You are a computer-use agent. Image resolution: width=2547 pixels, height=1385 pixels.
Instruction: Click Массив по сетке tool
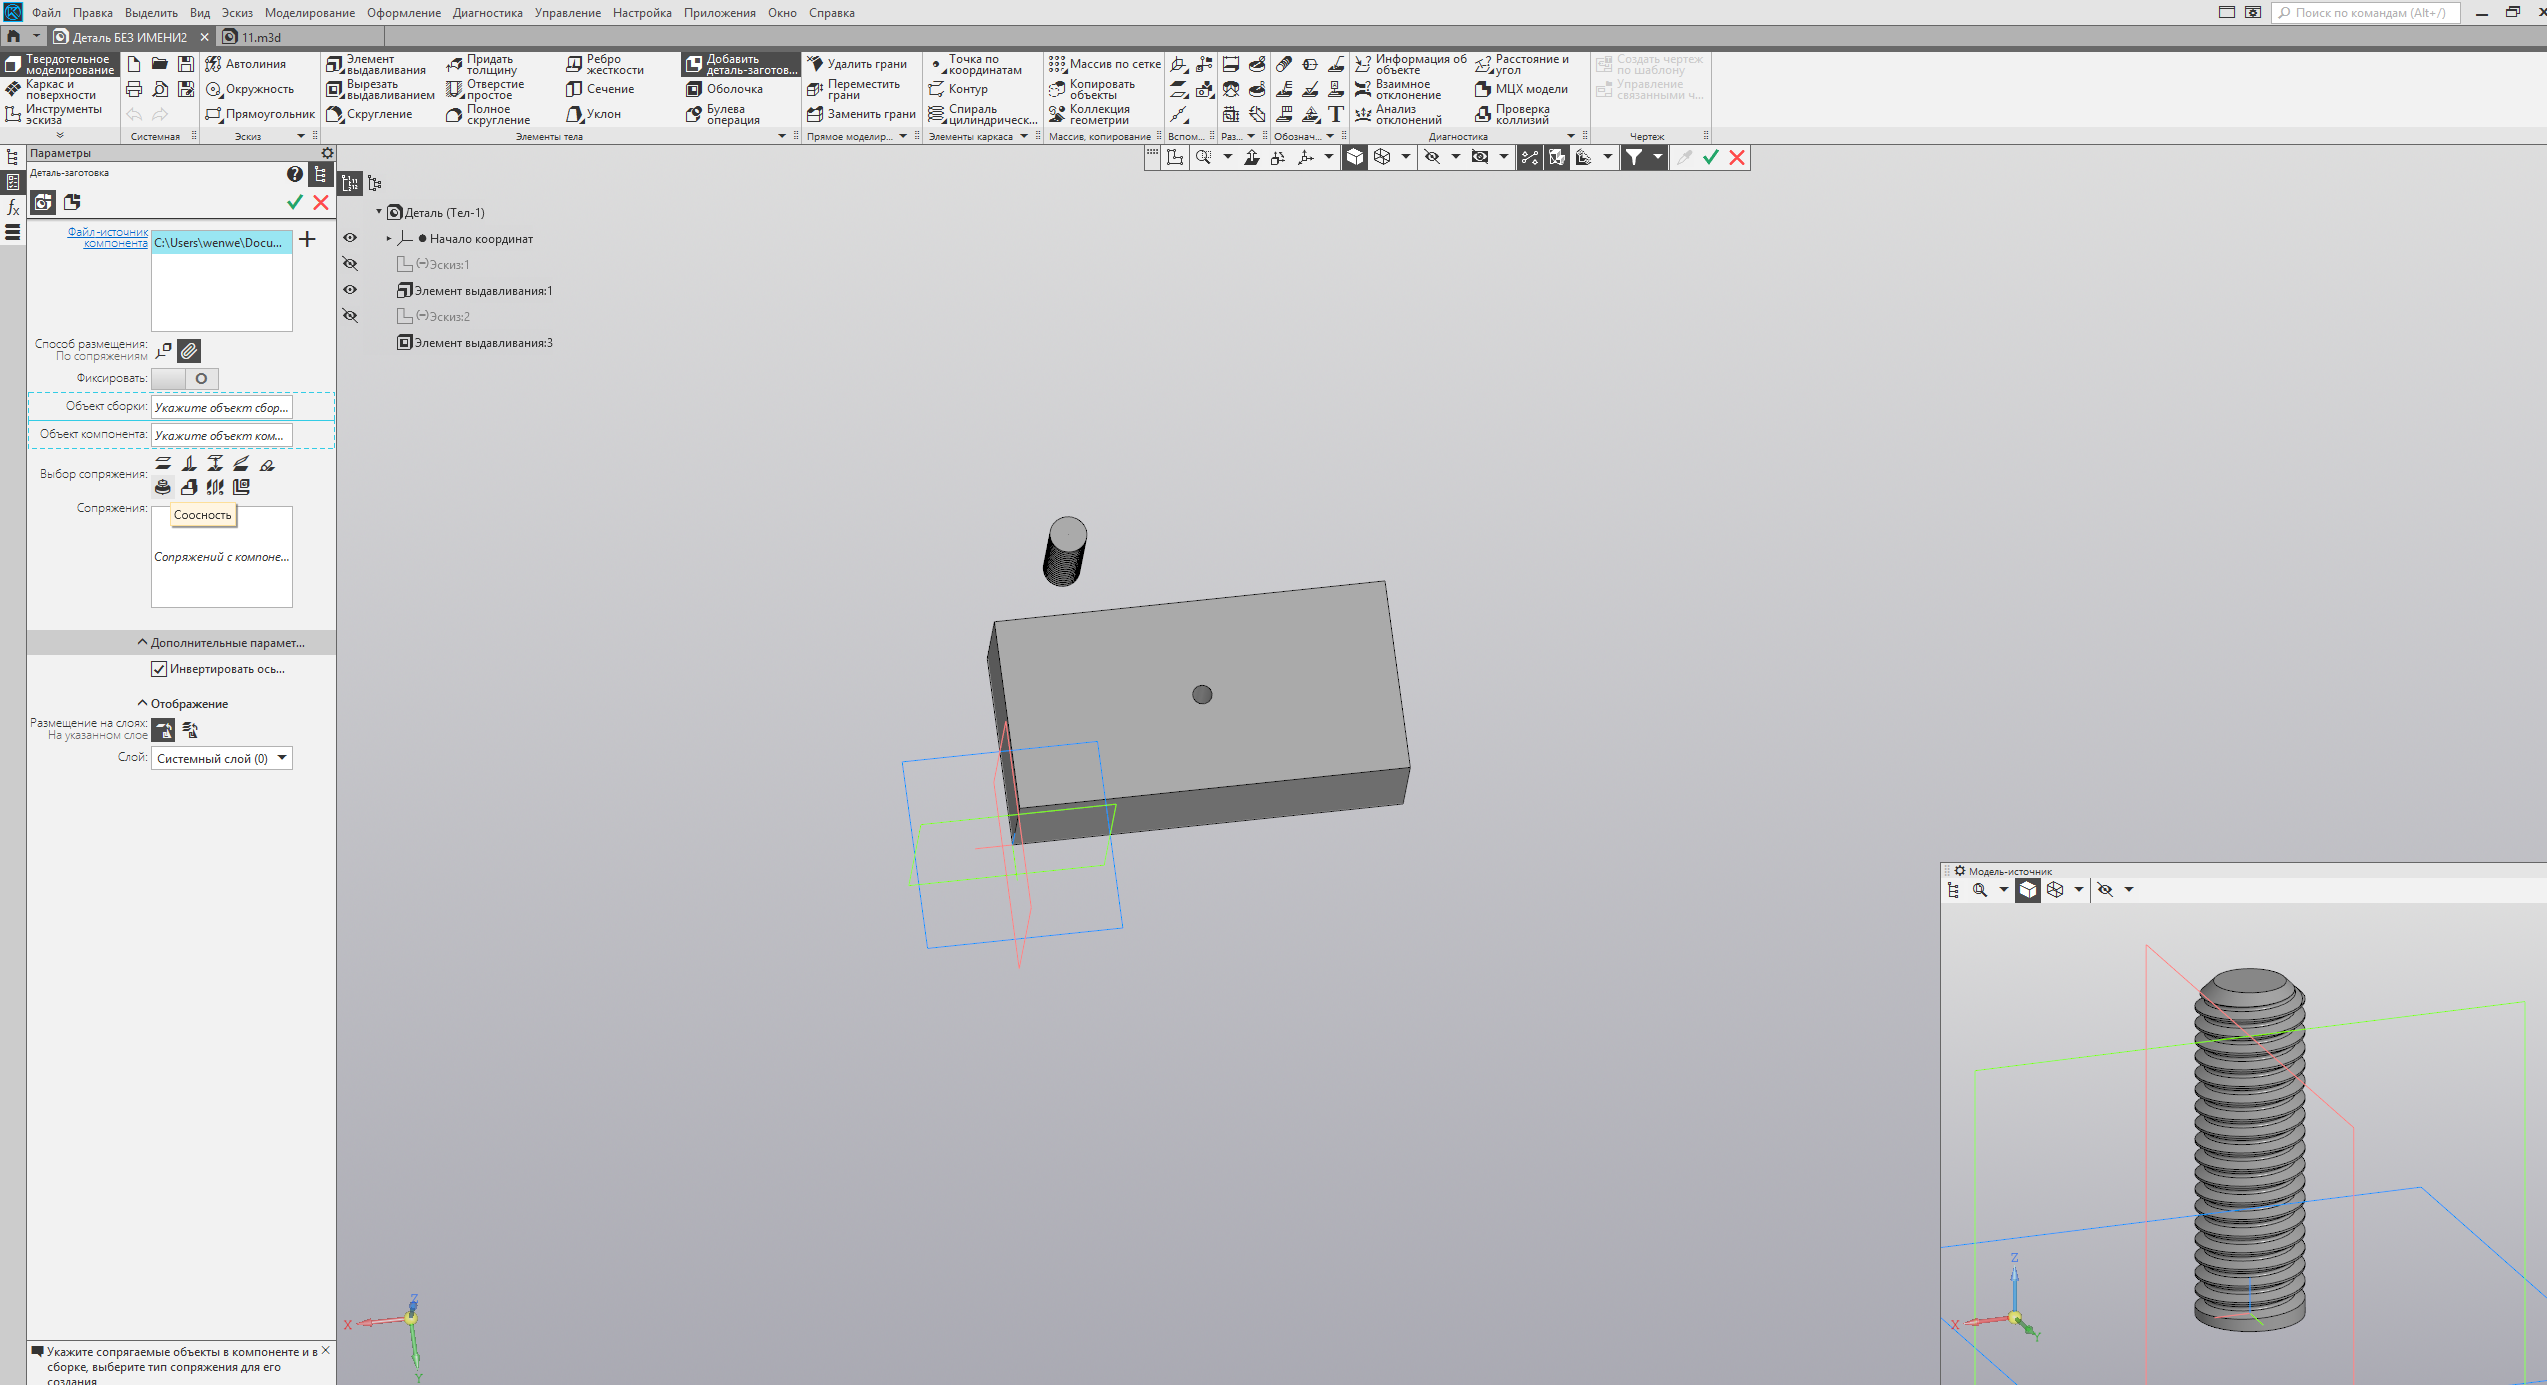point(1104,64)
